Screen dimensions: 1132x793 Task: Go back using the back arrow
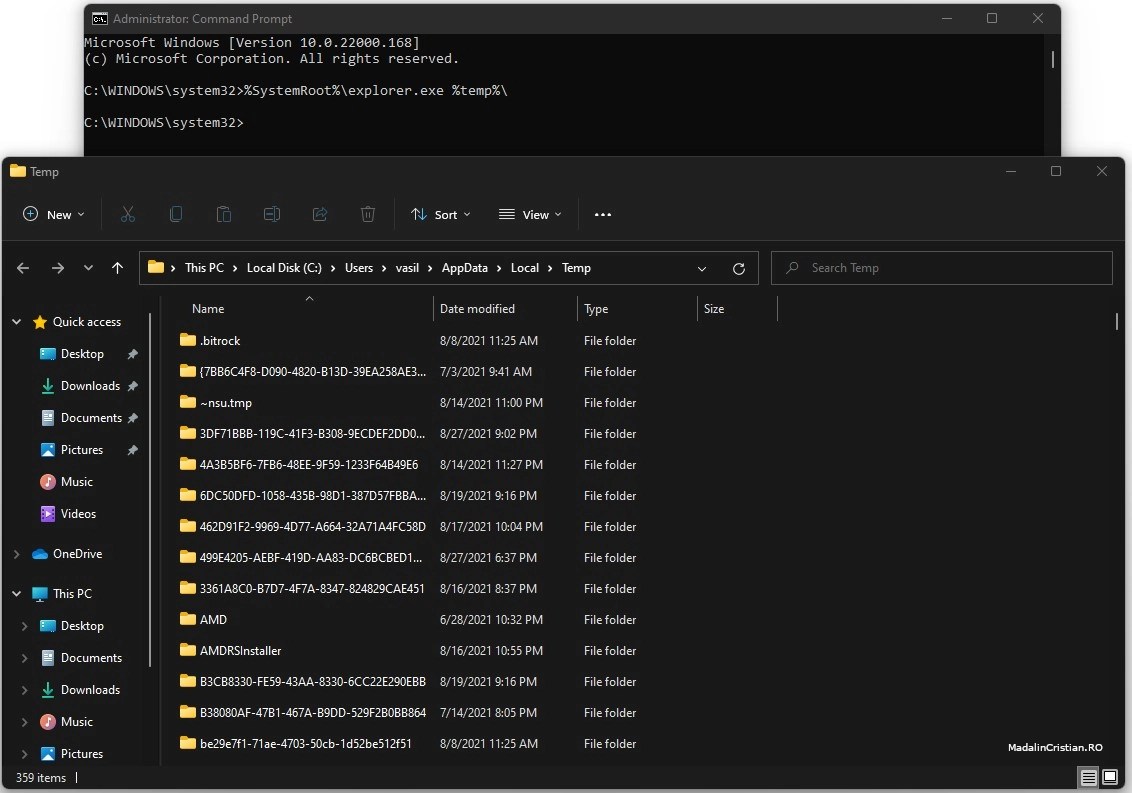pos(22,268)
